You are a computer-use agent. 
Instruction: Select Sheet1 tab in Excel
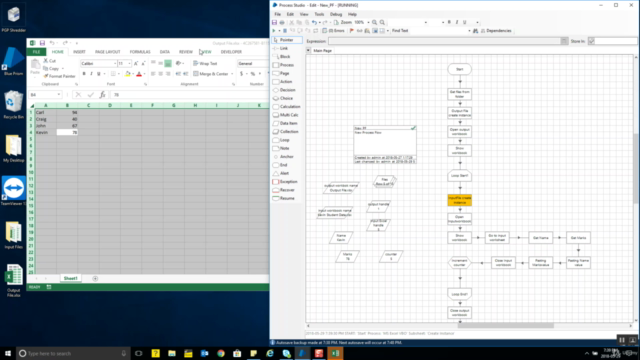click(70, 278)
